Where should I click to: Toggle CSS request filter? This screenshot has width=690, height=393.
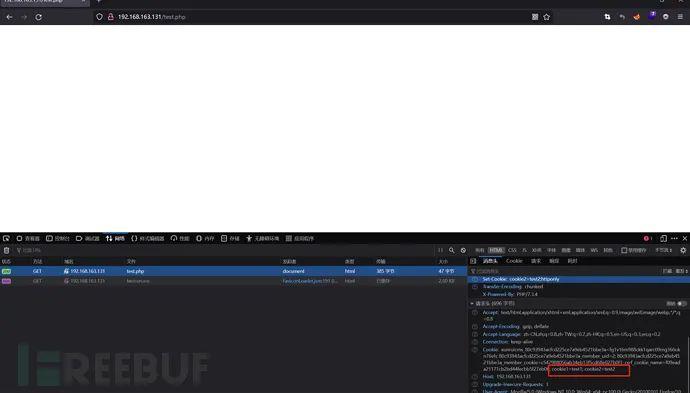[512, 250]
